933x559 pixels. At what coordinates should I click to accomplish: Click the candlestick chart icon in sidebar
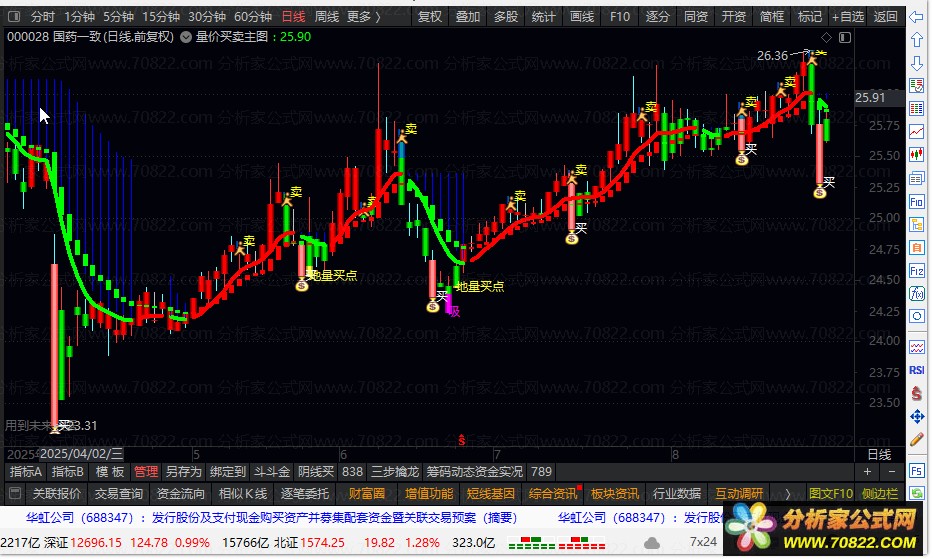click(x=917, y=155)
